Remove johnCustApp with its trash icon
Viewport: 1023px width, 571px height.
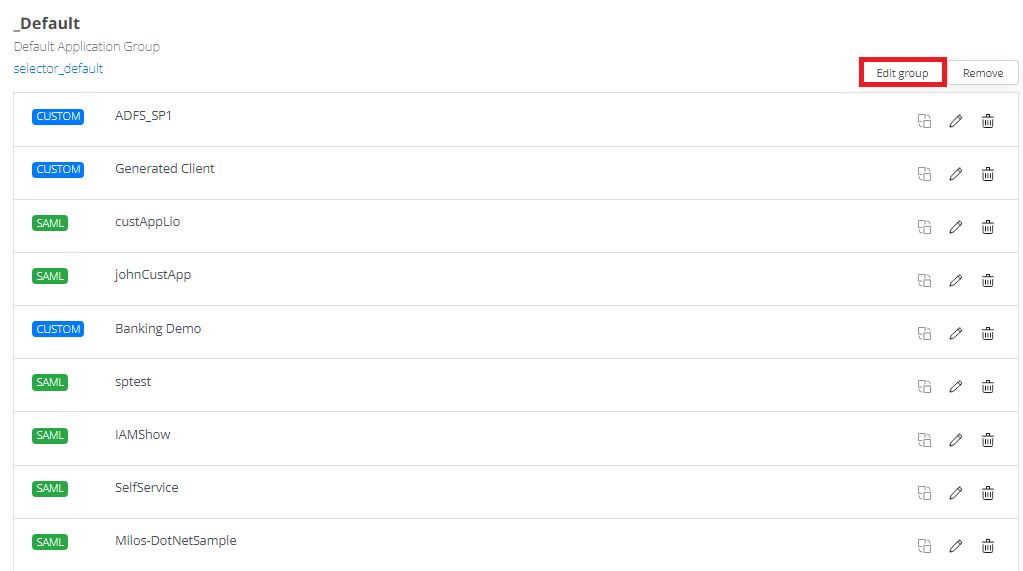pos(987,280)
